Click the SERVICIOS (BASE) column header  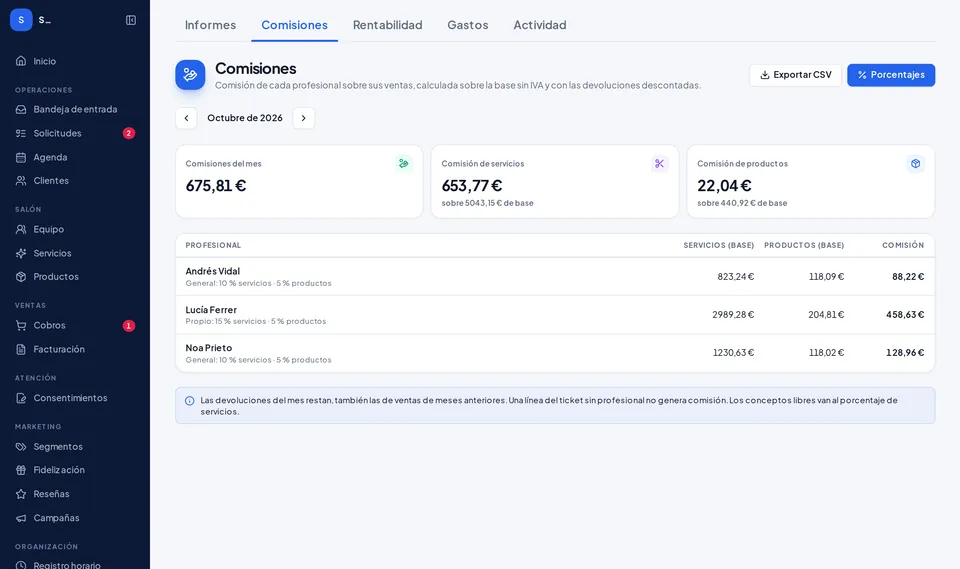tap(719, 245)
